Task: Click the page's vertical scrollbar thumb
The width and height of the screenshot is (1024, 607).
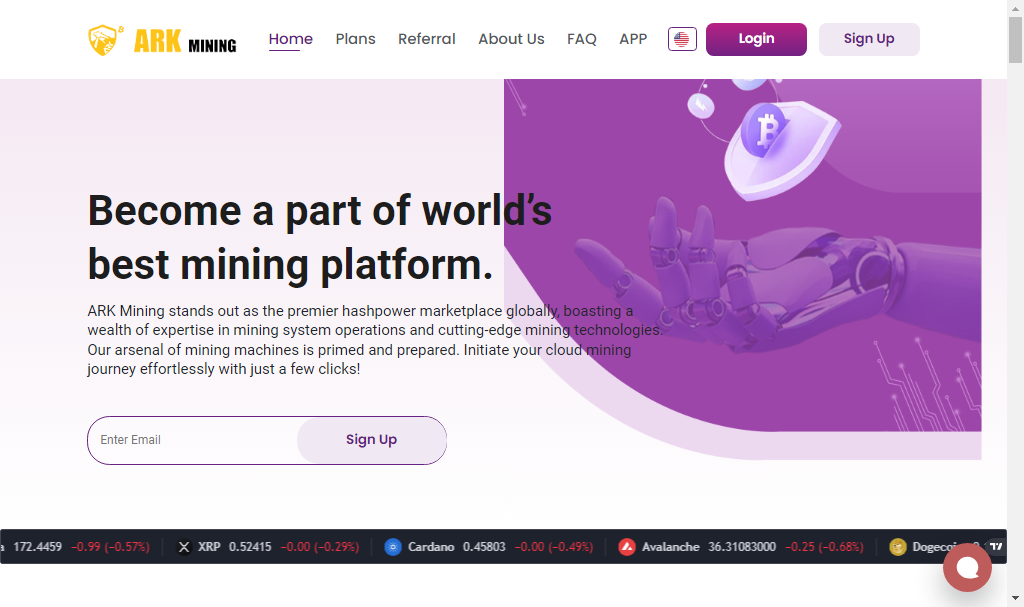Action: [1015, 35]
